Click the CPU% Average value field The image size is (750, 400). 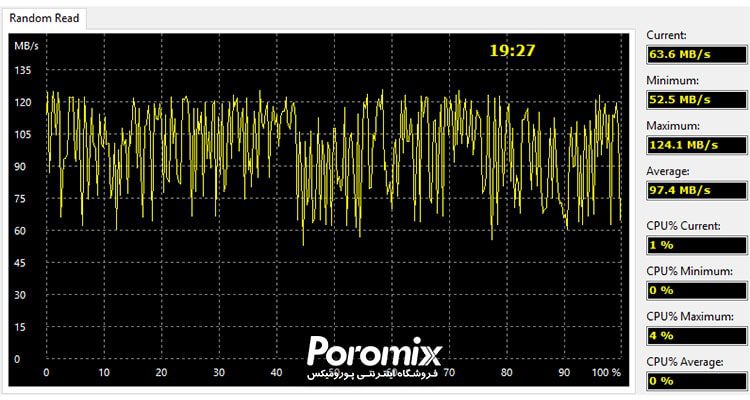coord(696,381)
